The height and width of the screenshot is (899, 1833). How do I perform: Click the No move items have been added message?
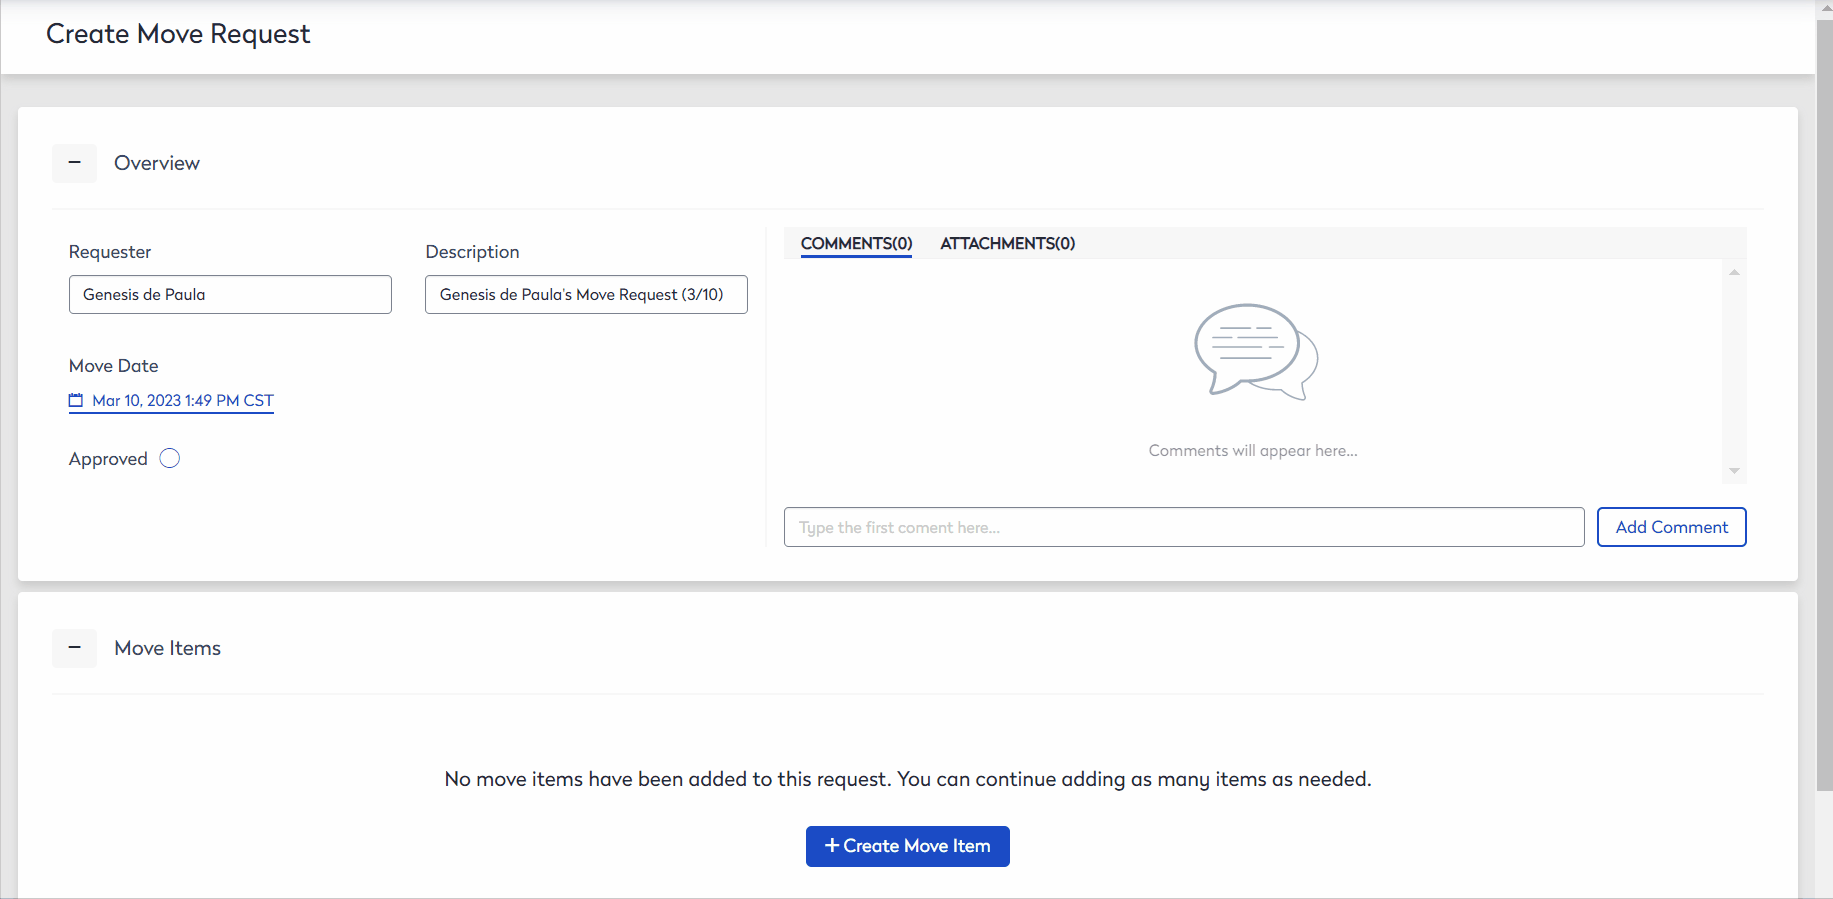[x=908, y=779]
